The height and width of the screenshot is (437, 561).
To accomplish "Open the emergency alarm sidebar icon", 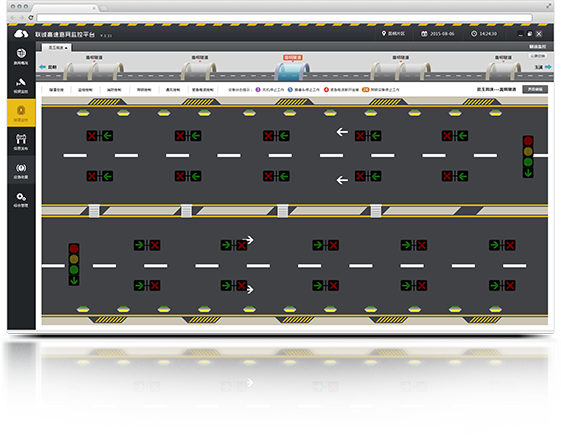I will point(21,170).
